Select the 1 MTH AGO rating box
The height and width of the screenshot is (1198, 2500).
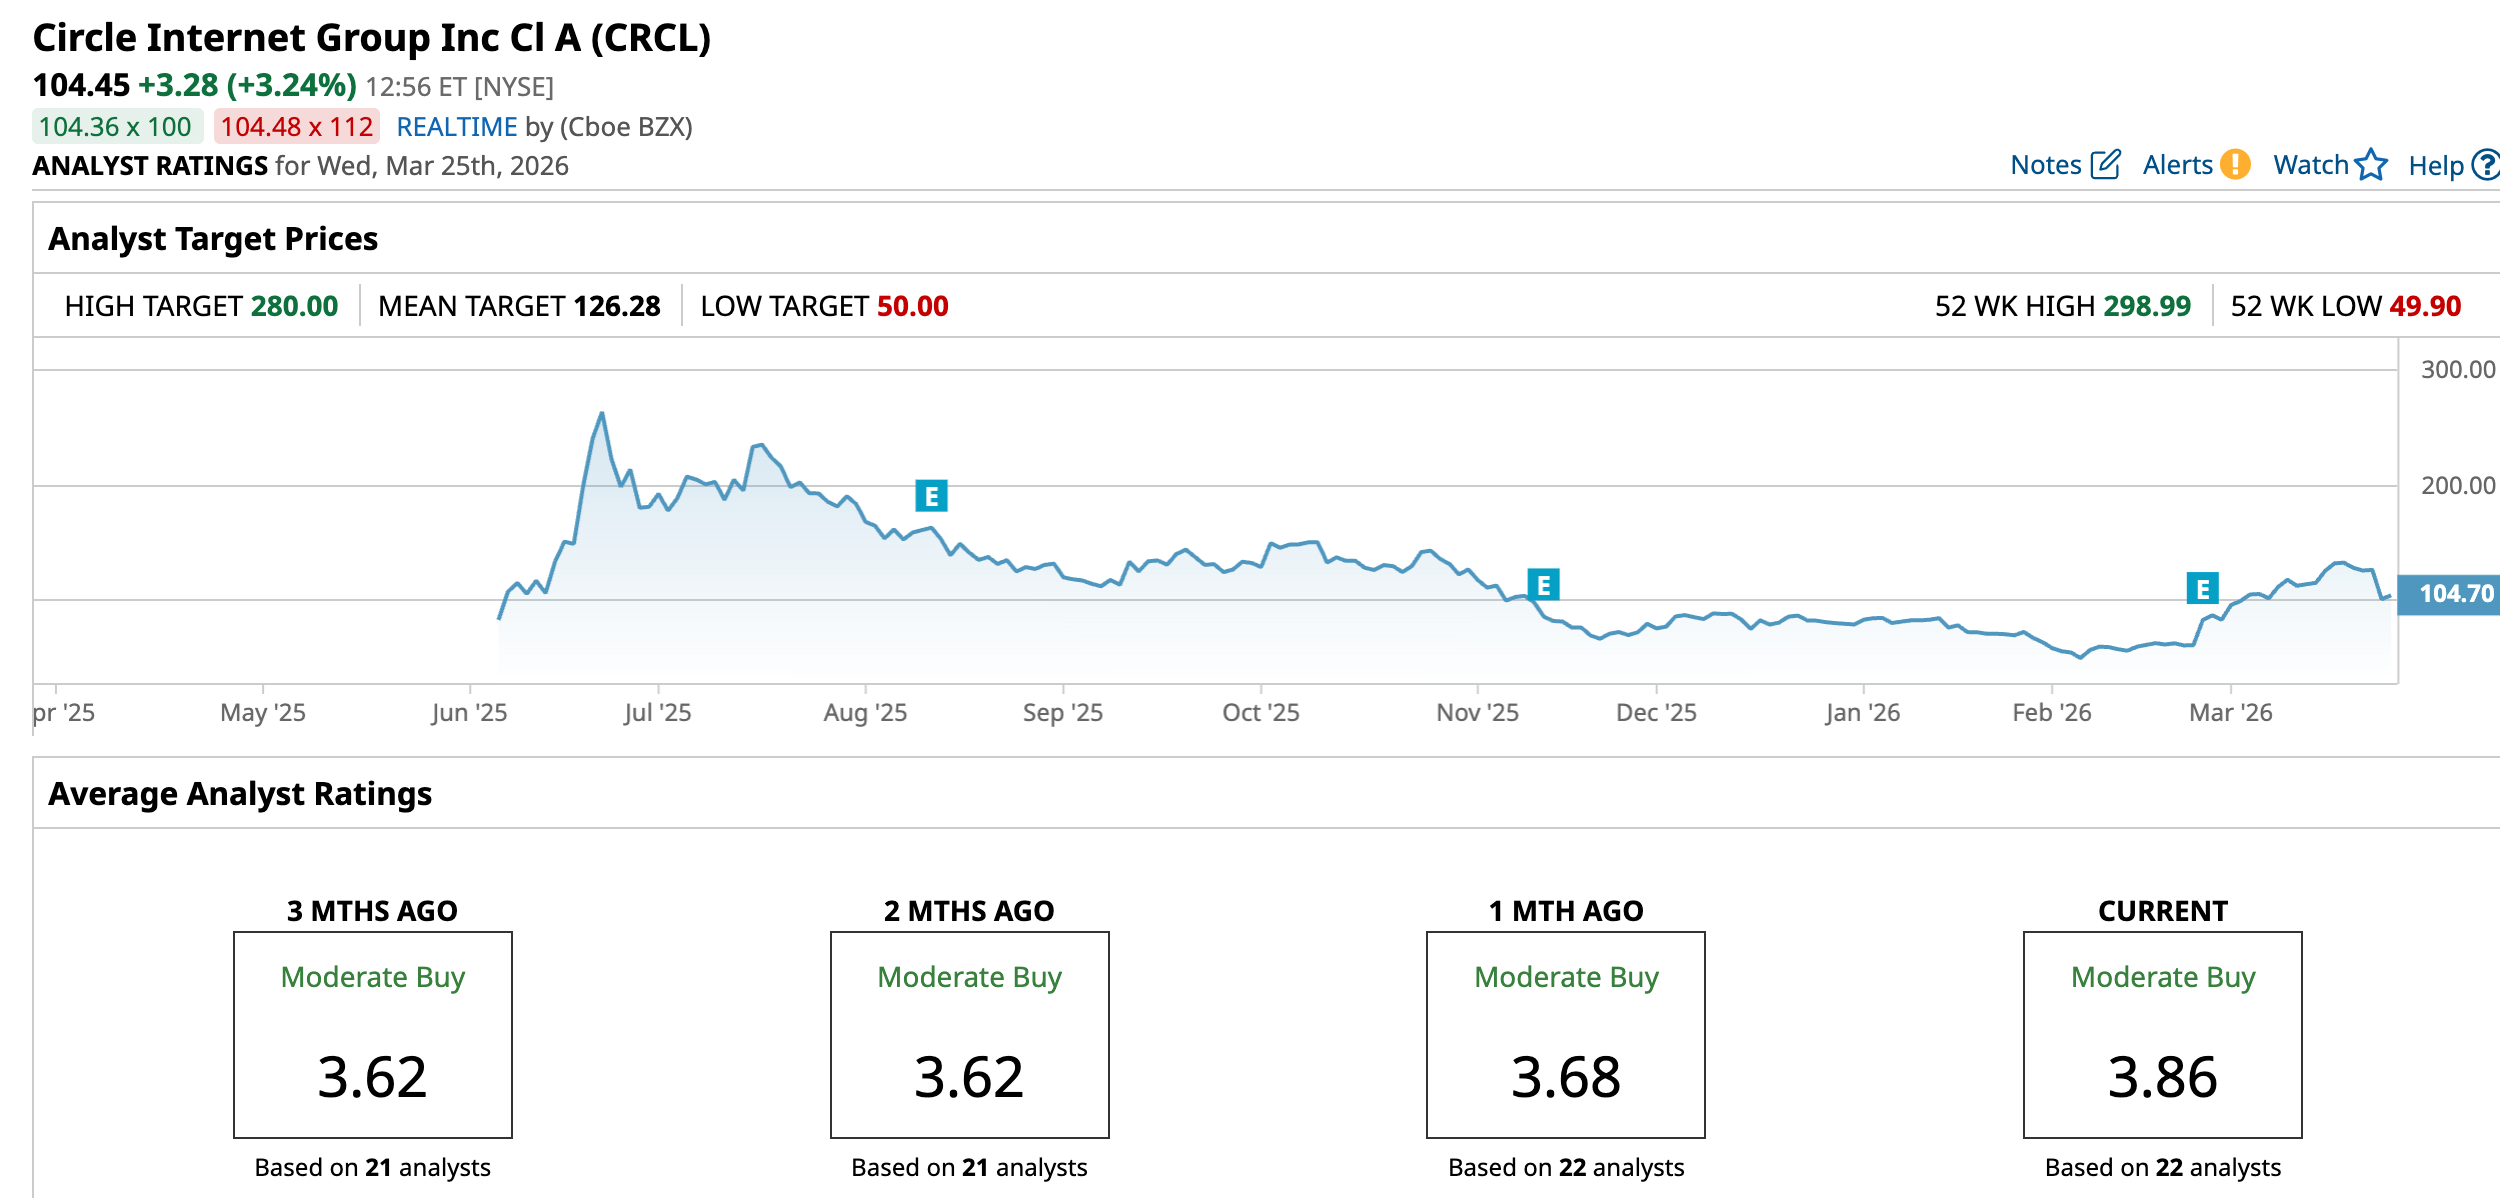coord(1565,1034)
